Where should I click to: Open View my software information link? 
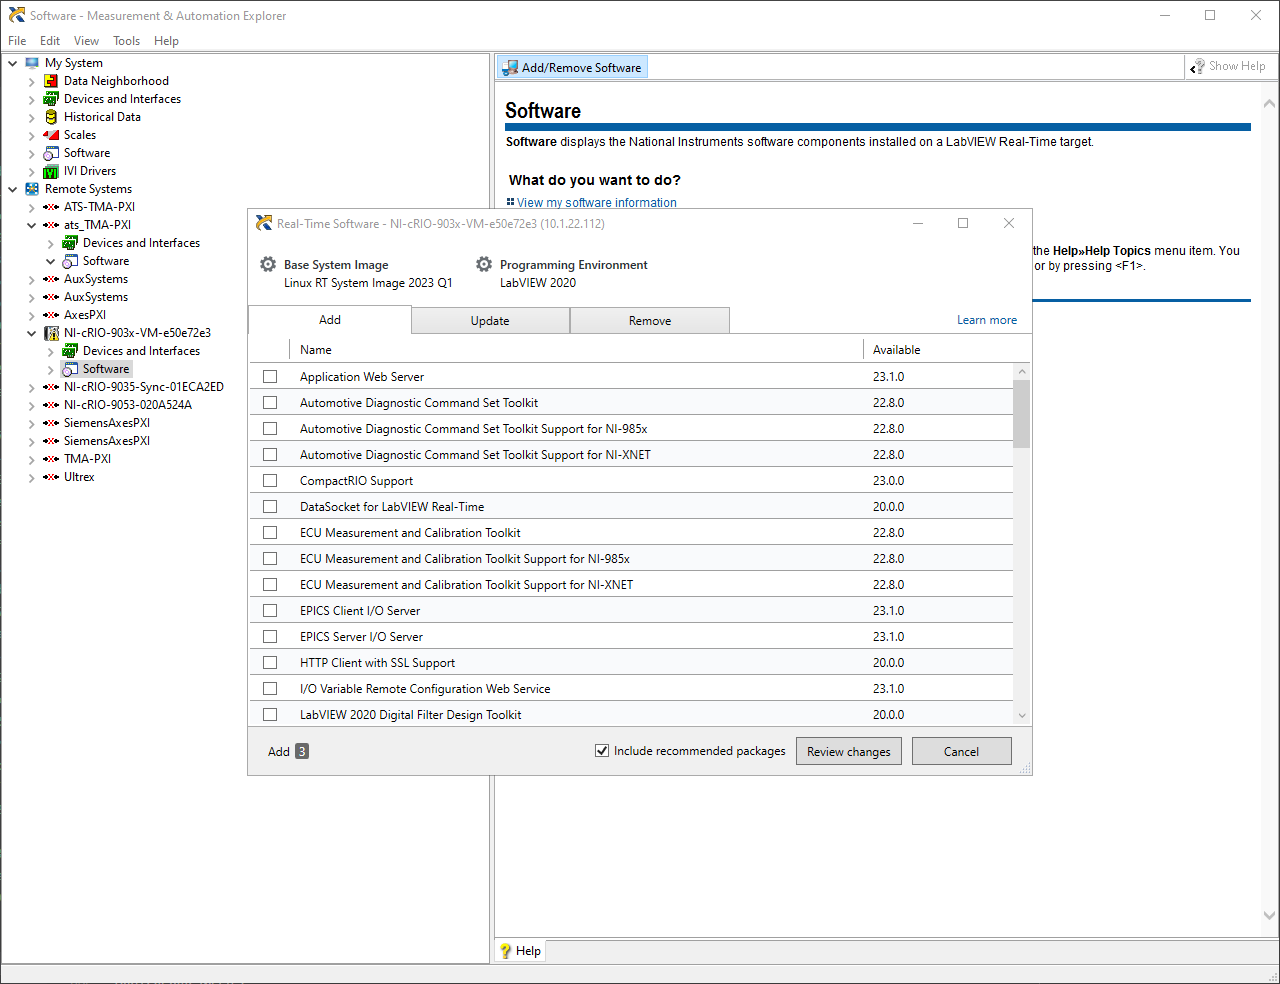597,203
